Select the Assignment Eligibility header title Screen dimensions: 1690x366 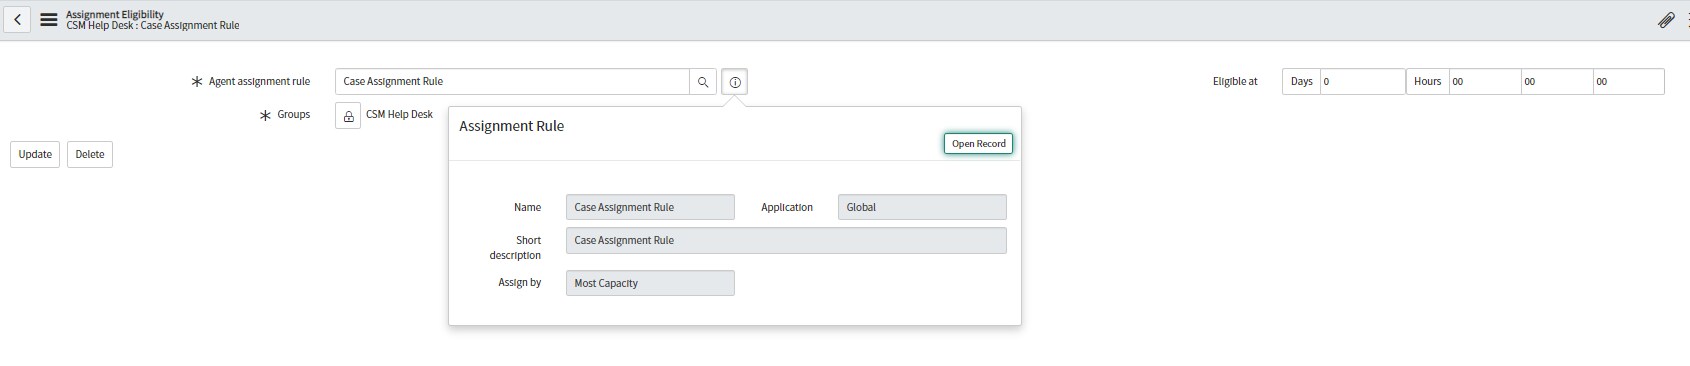(x=115, y=14)
